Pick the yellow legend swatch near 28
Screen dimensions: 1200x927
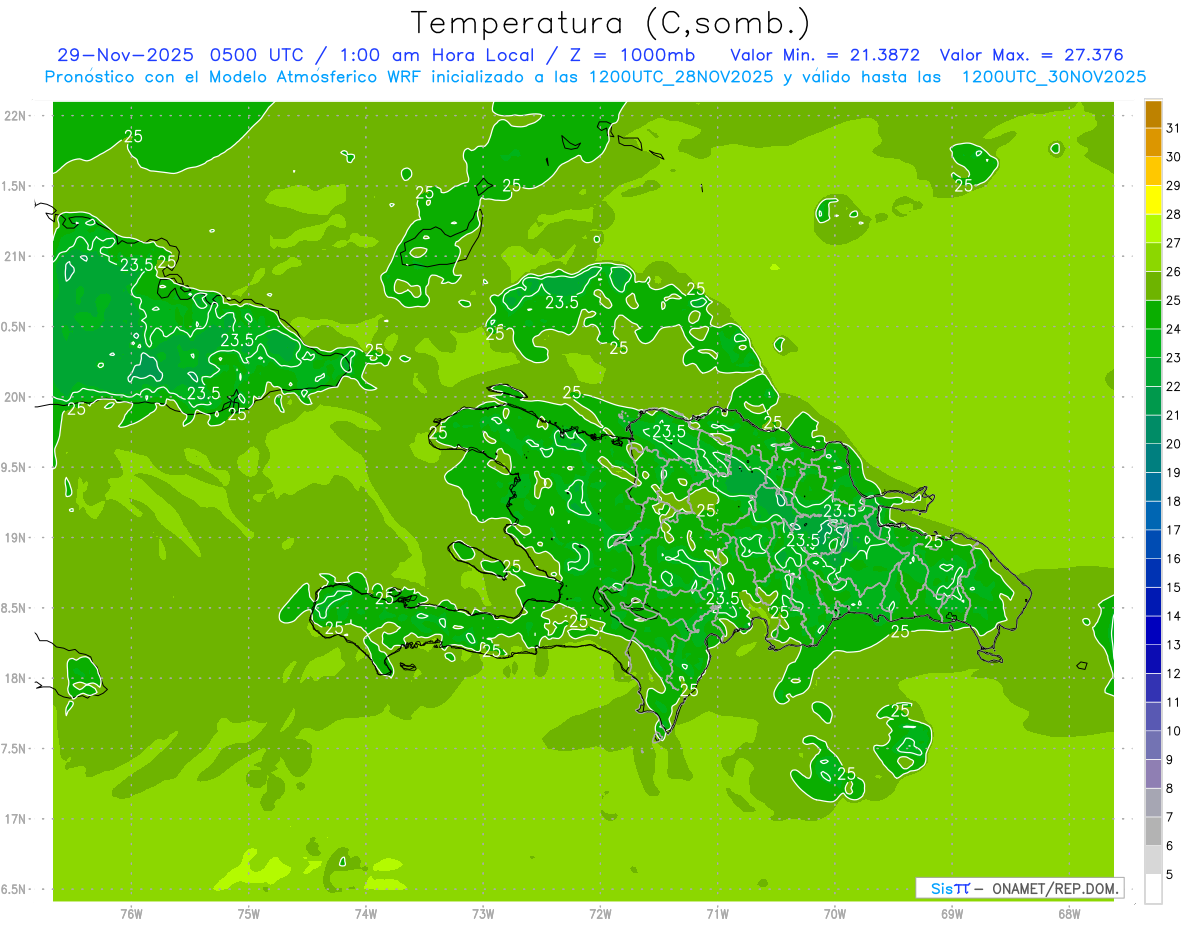[x=1153, y=201]
